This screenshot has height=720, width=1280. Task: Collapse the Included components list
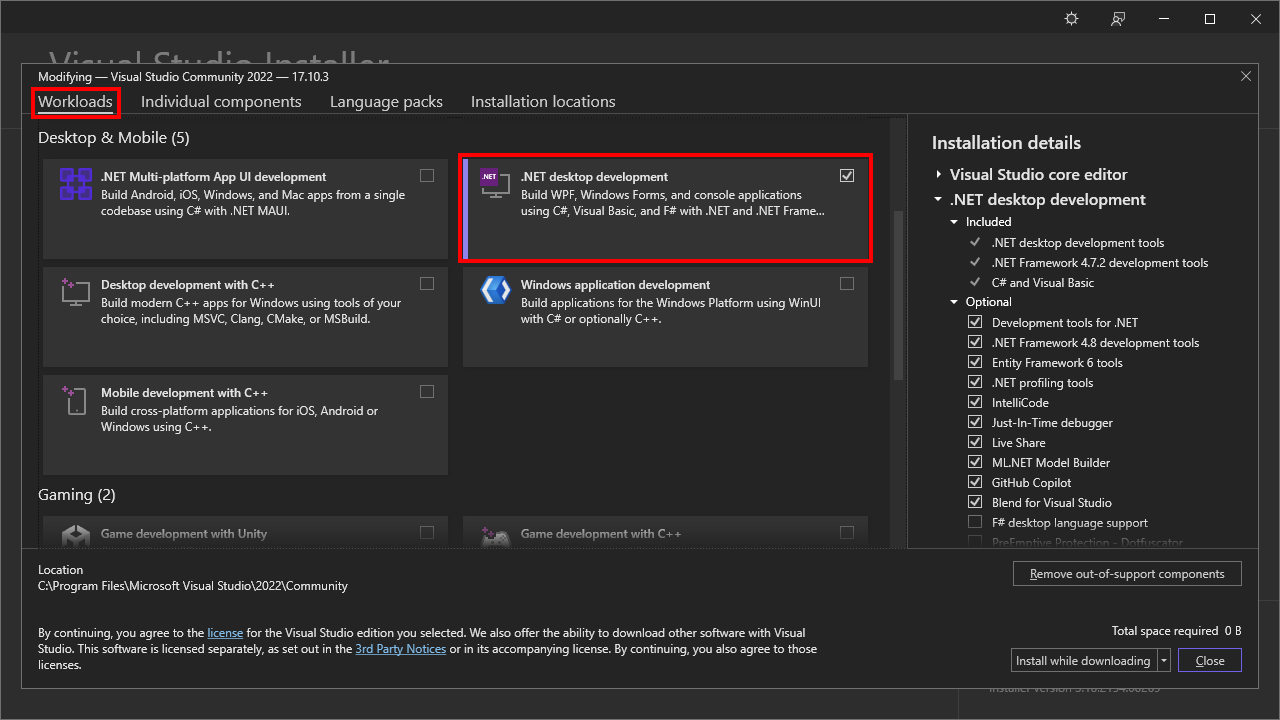click(x=954, y=222)
